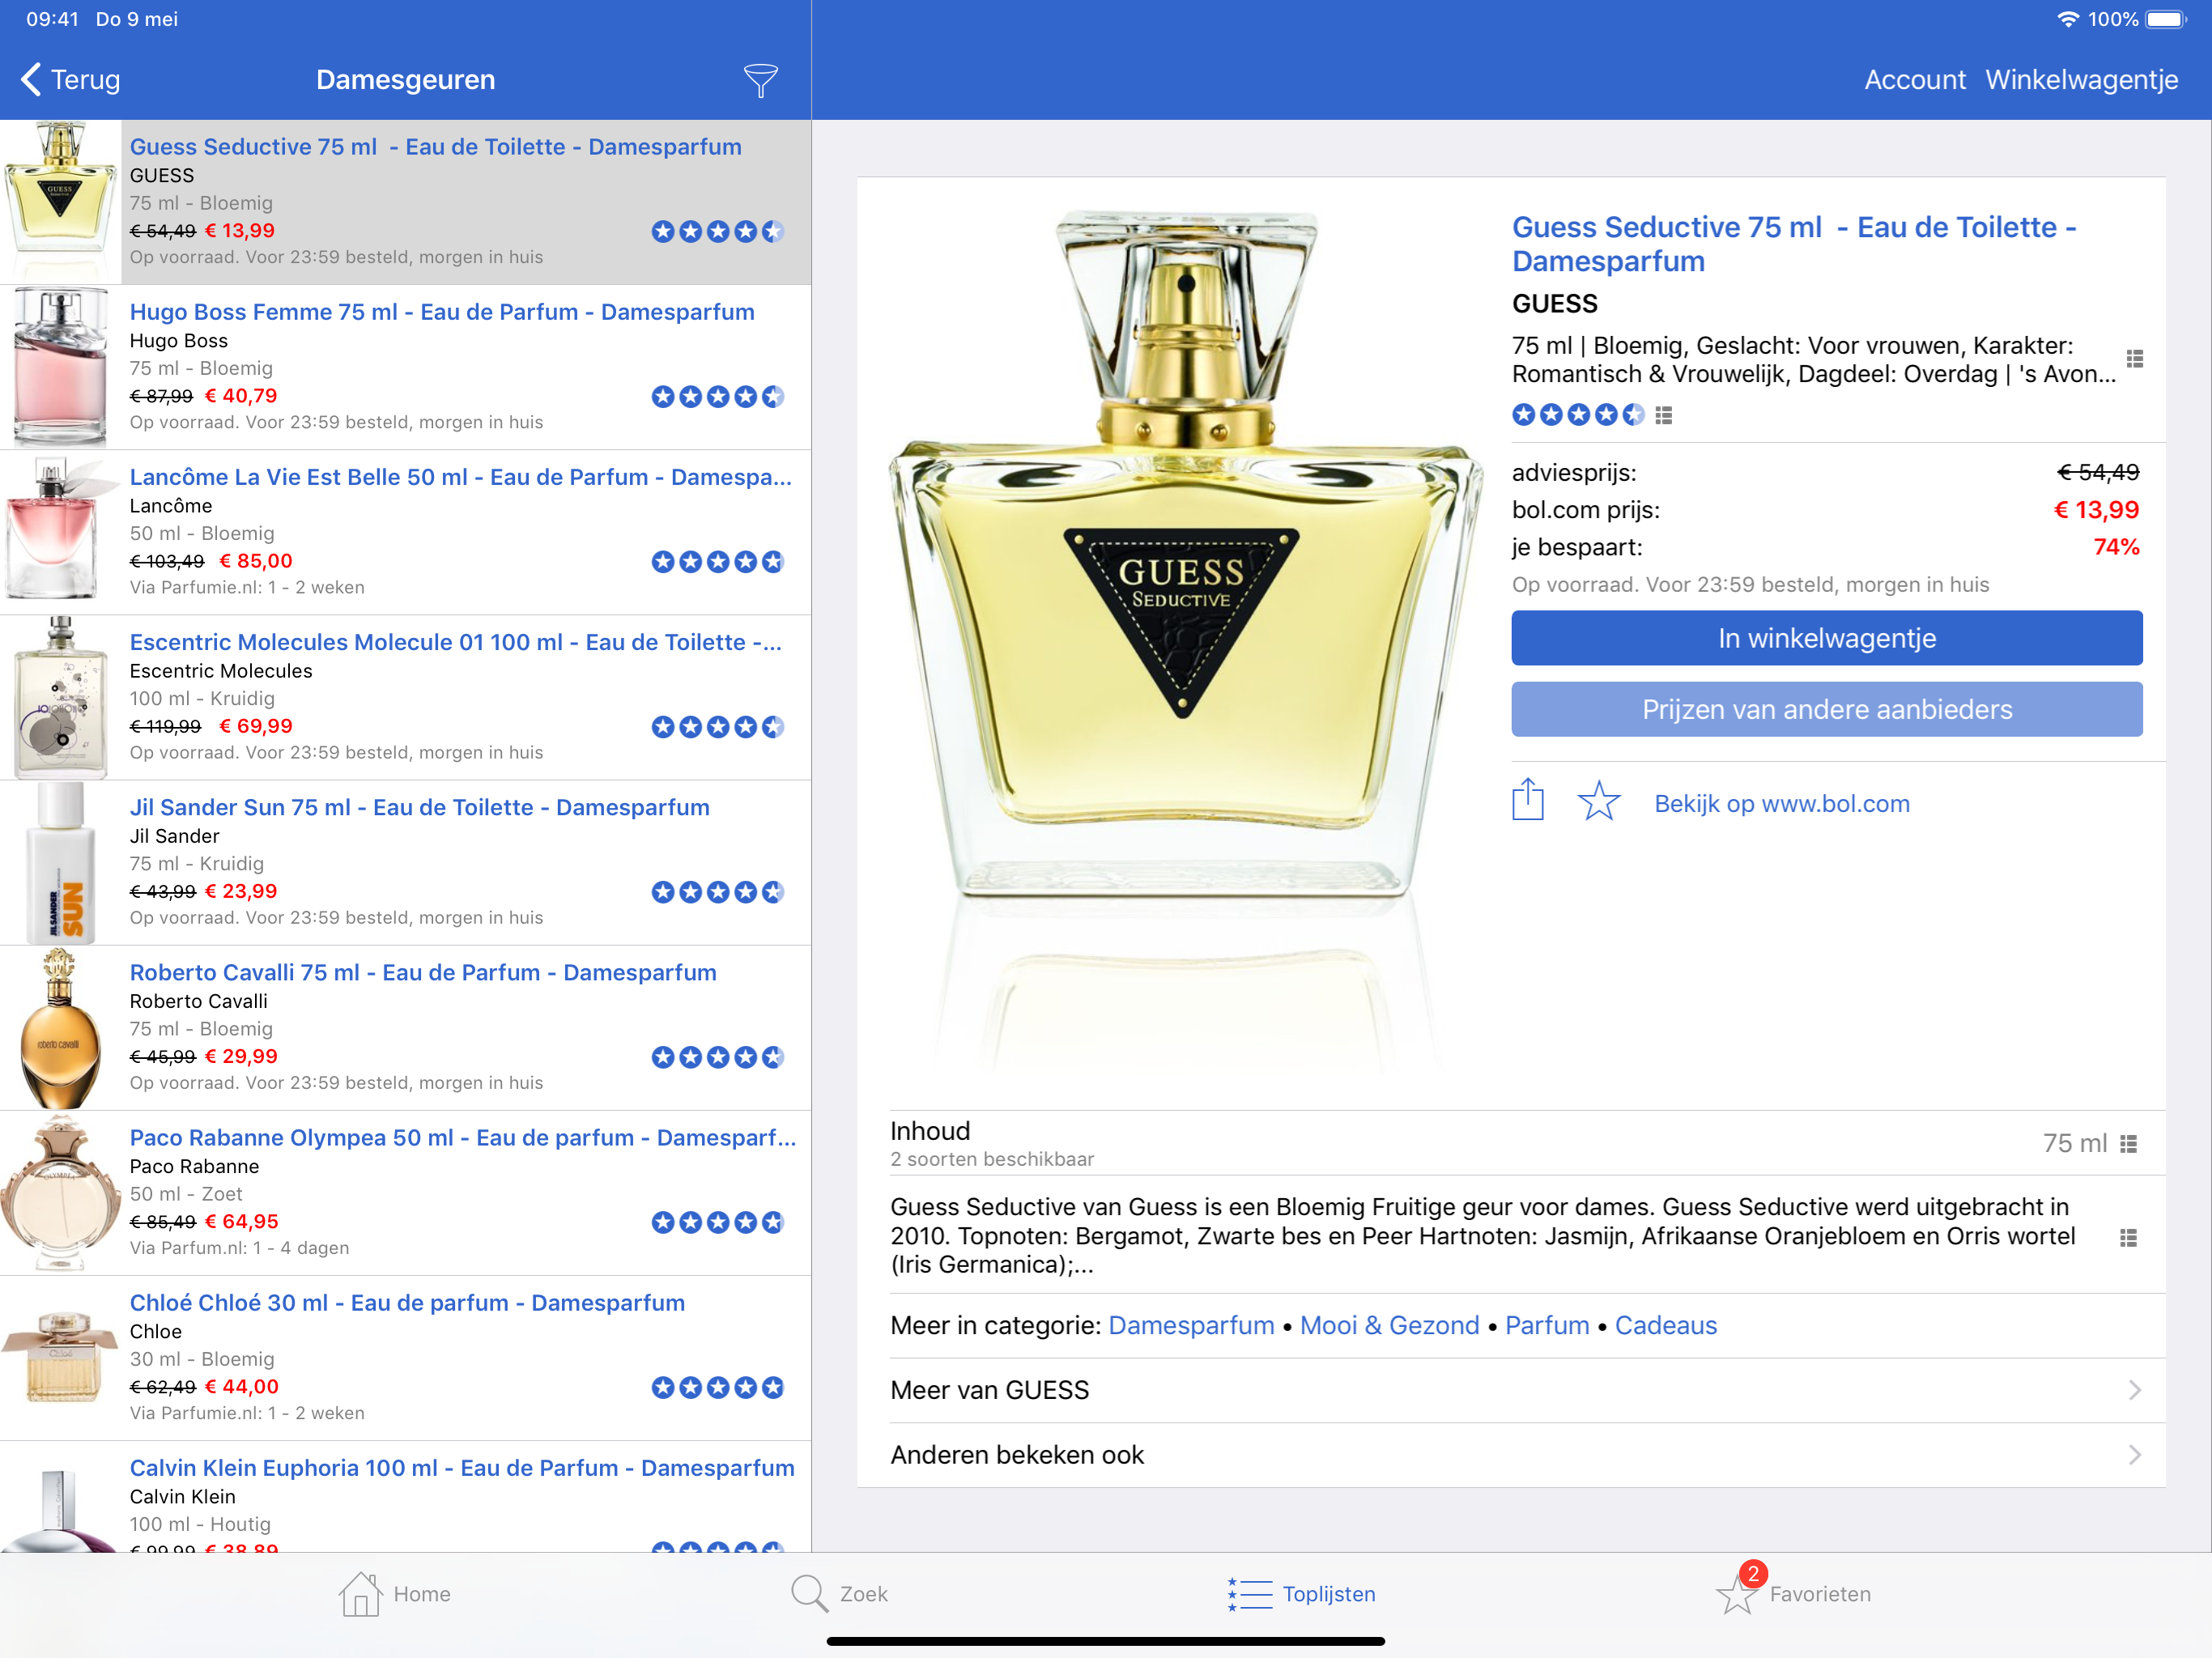Select Calvin Klein Euphoria 100 ml listing
2212x1658 pixels.
(405, 1497)
